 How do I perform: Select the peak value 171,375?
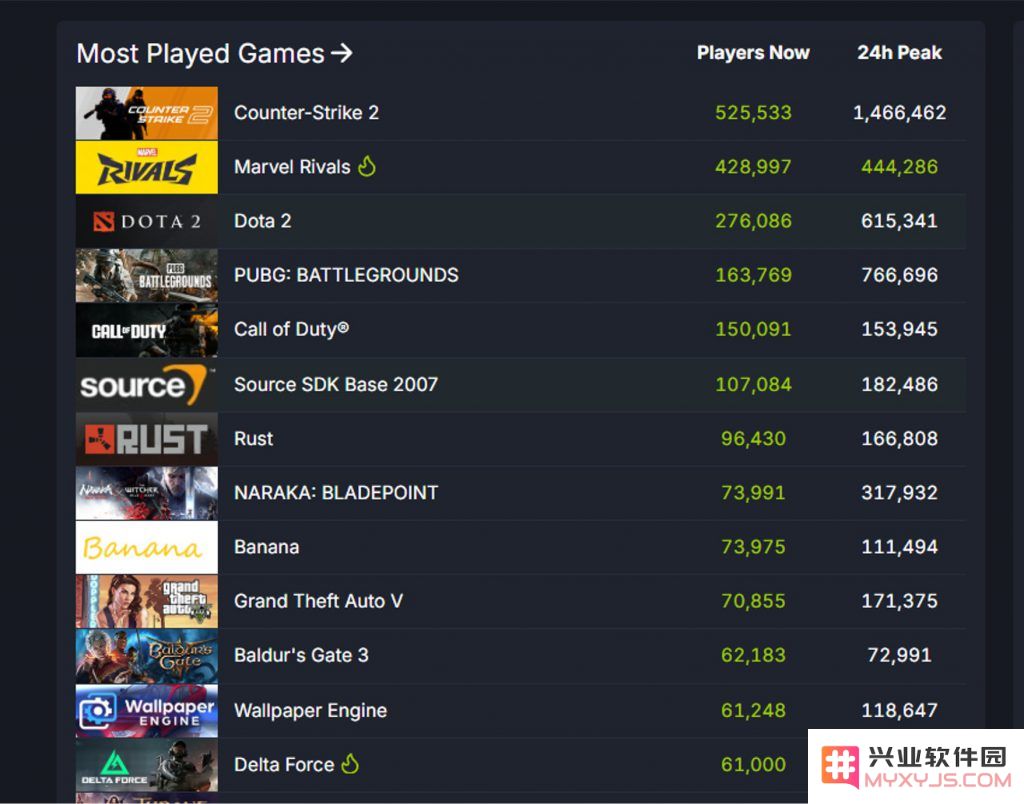point(899,601)
